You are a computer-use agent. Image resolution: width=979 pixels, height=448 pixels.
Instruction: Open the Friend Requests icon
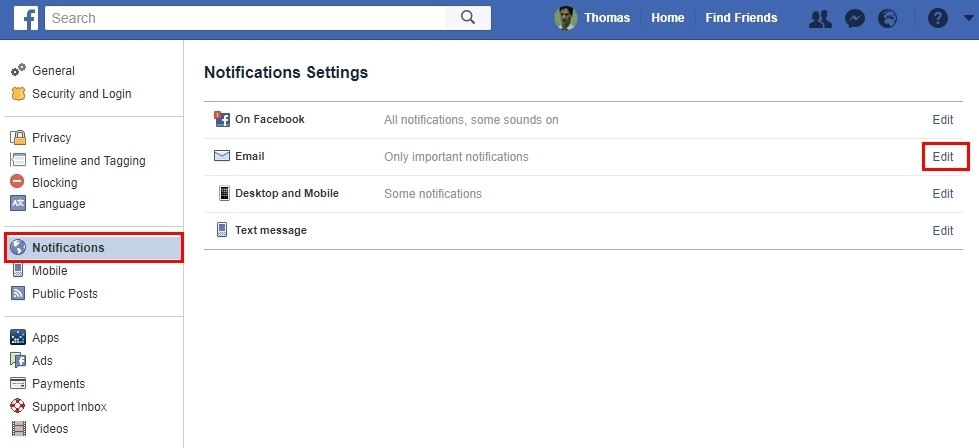[x=820, y=19]
